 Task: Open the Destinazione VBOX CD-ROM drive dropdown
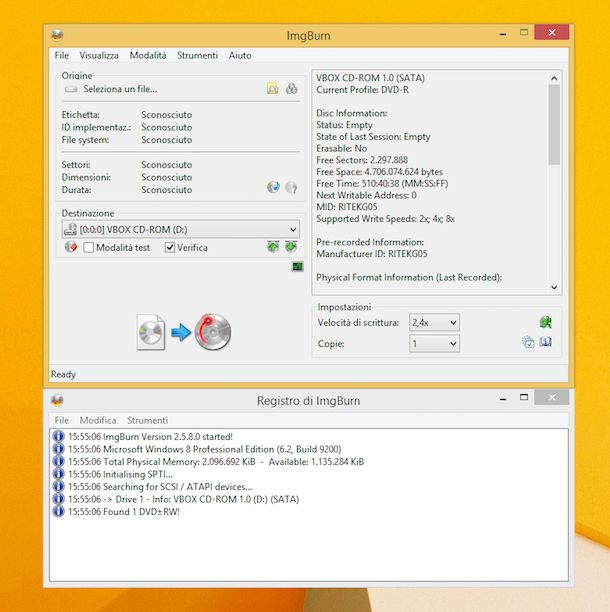coord(181,230)
